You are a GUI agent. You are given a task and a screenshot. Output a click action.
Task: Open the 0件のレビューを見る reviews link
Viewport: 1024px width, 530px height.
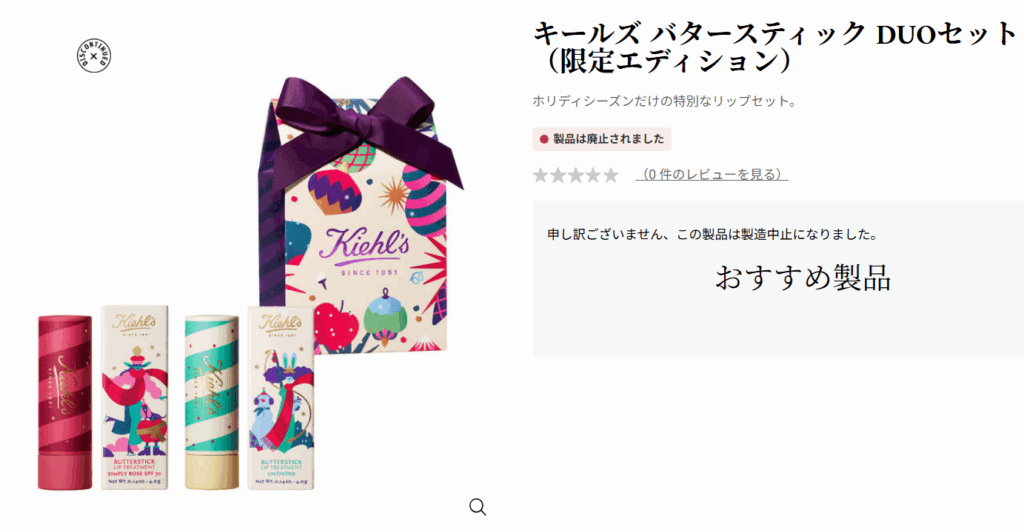(x=712, y=174)
